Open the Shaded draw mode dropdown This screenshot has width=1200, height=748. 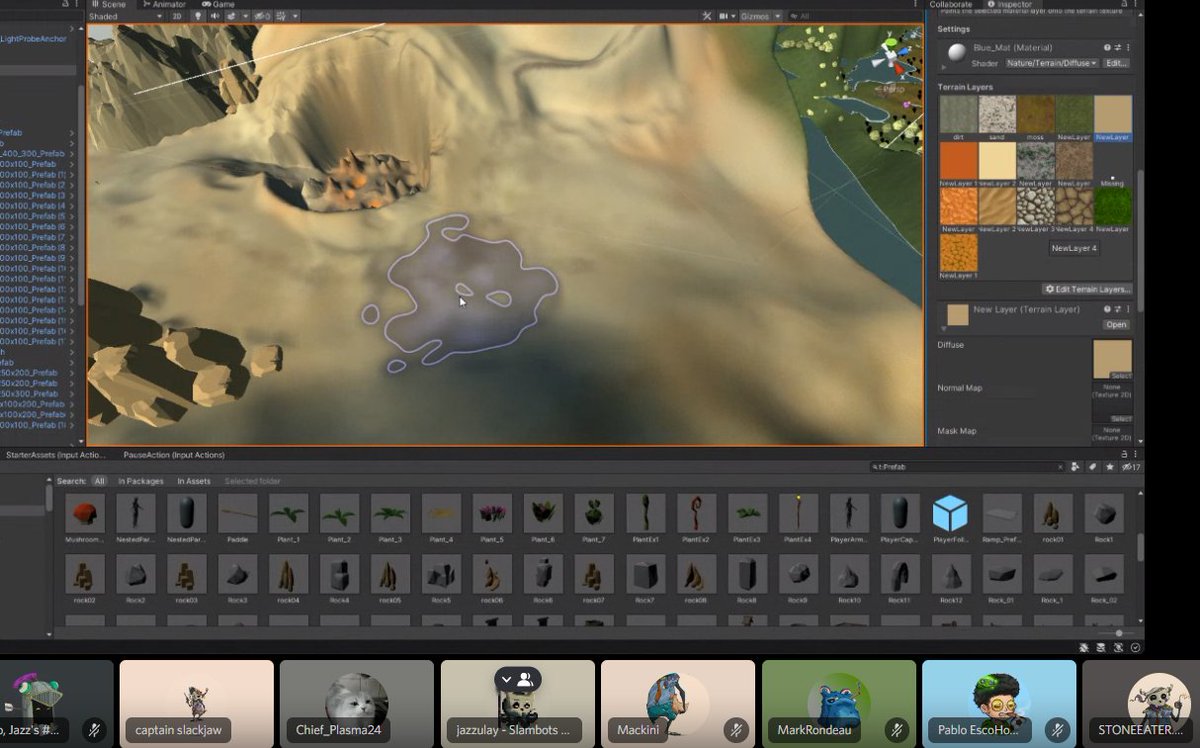(125, 16)
